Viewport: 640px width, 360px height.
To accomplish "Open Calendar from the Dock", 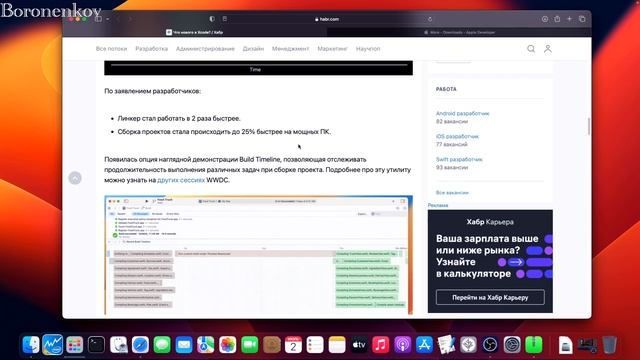I will click(x=293, y=345).
